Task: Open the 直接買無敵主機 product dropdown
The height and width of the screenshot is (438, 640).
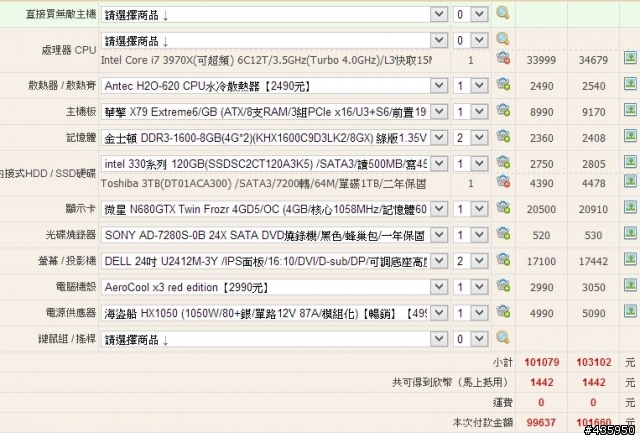Action: (x=274, y=15)
